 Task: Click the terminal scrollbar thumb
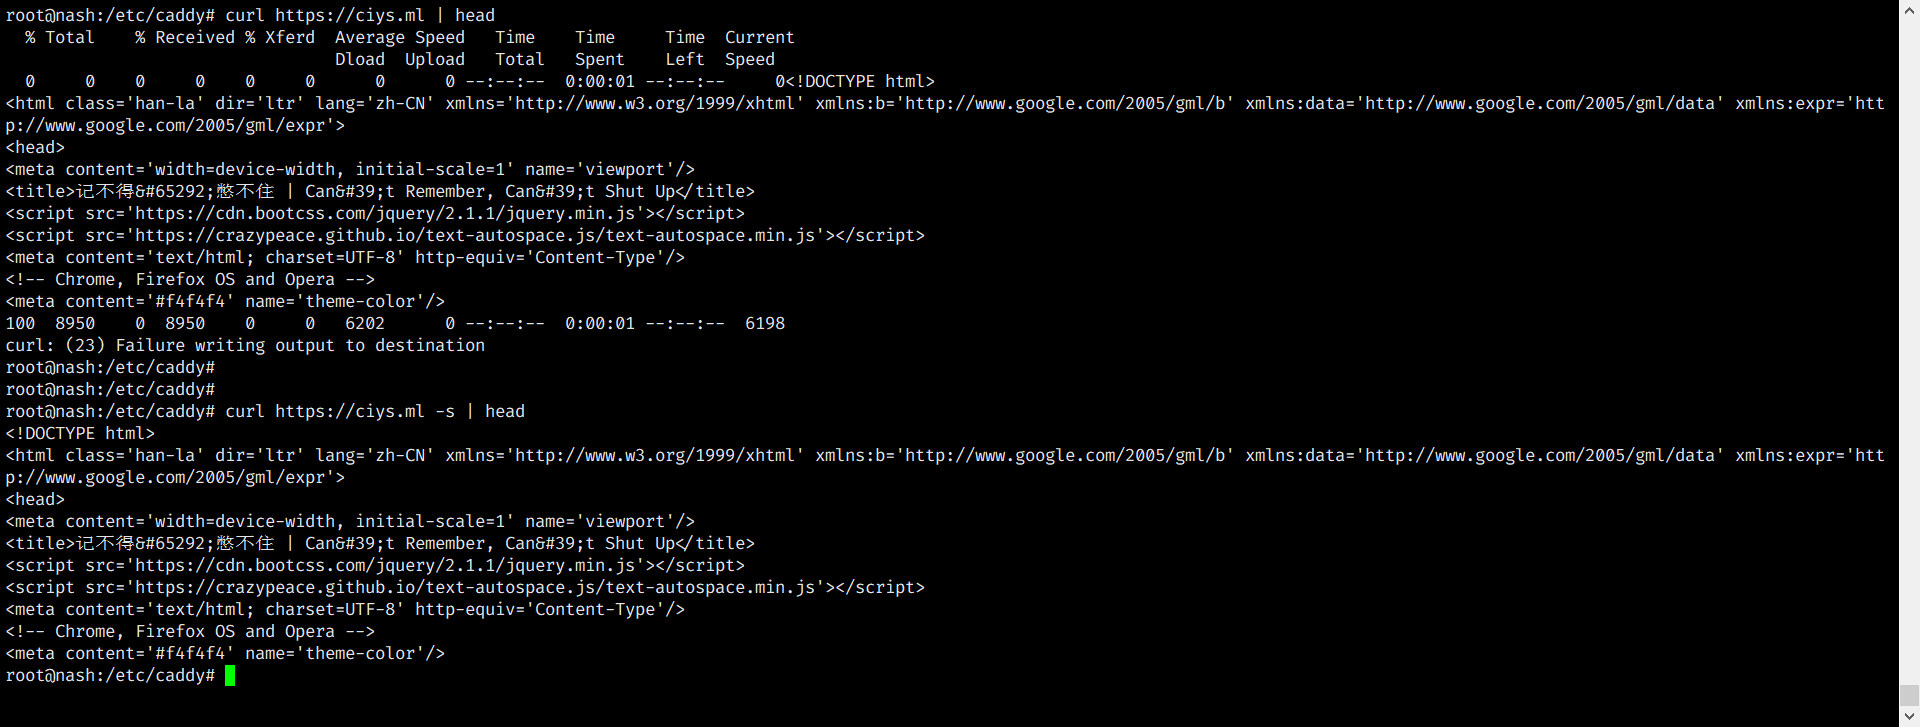[x=1909, y=696]
